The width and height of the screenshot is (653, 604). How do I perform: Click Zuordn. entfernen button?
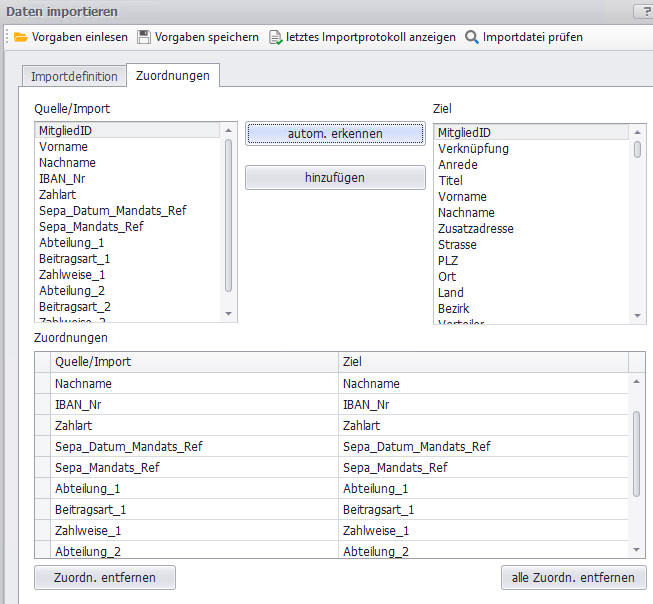[104, 577]
